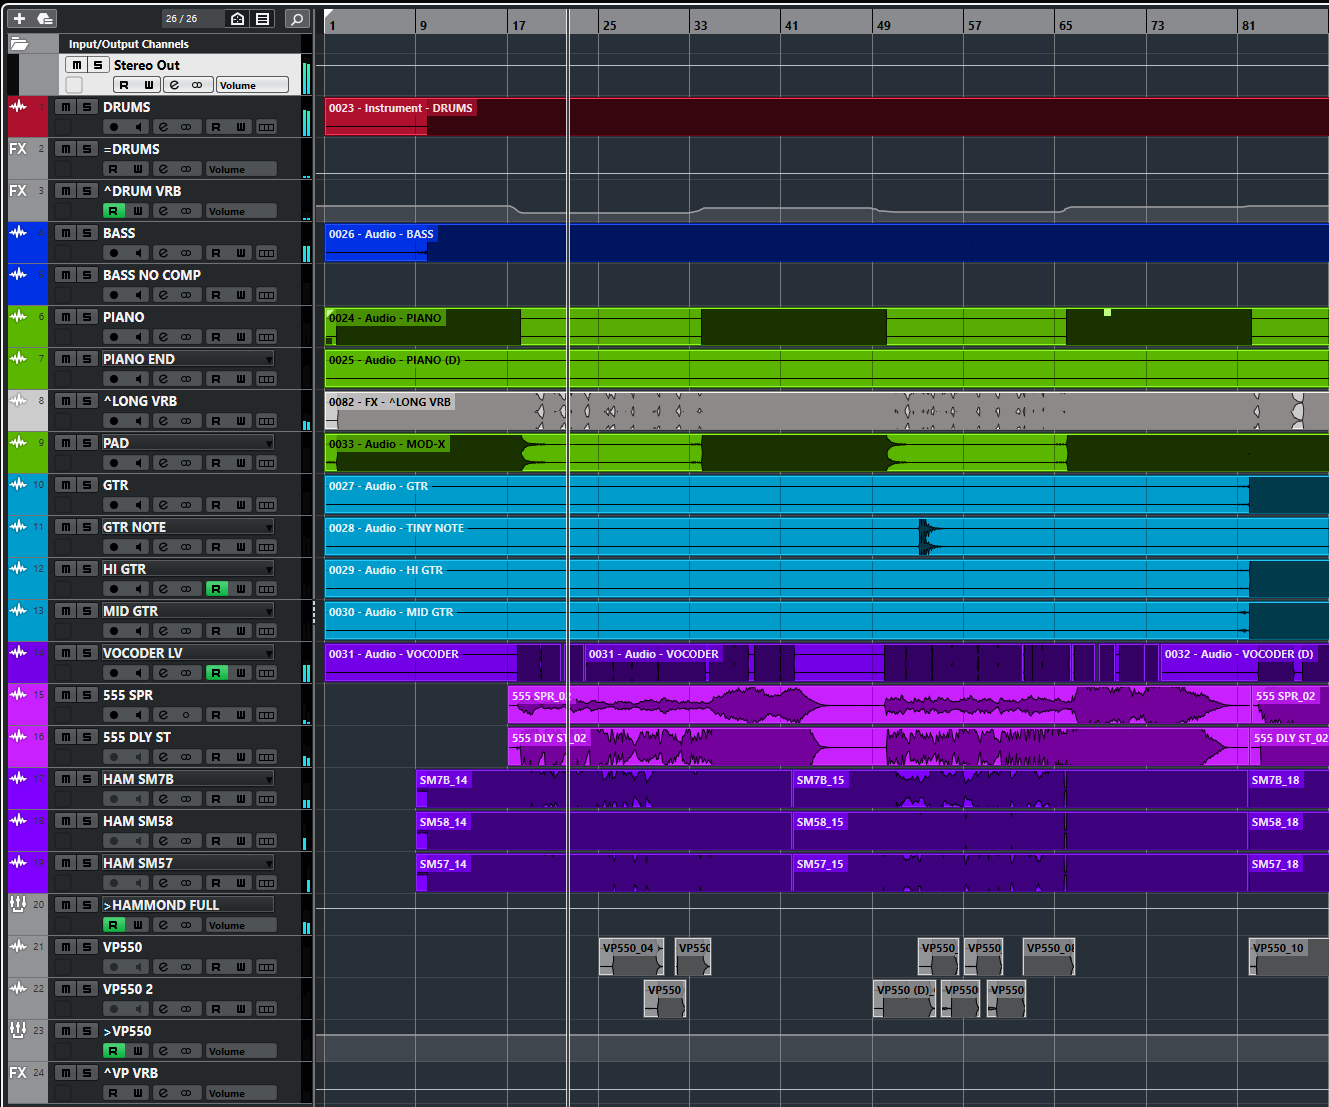Open Volume automation parameter on Stereo Out
This screenshot has width=1329, height=1107.
(x=252, y=85)
